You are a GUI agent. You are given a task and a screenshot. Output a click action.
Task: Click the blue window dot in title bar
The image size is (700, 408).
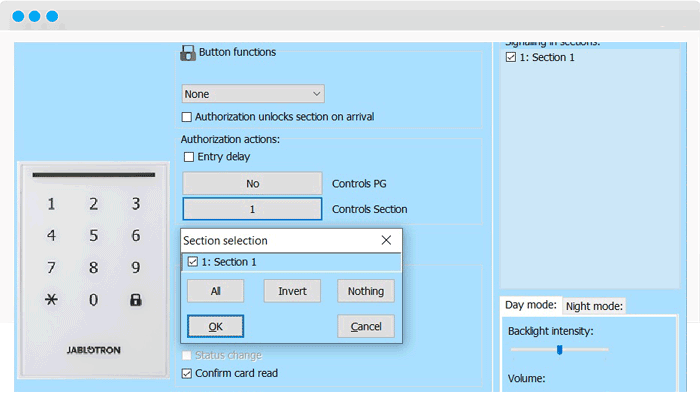[x=20, y=17]
